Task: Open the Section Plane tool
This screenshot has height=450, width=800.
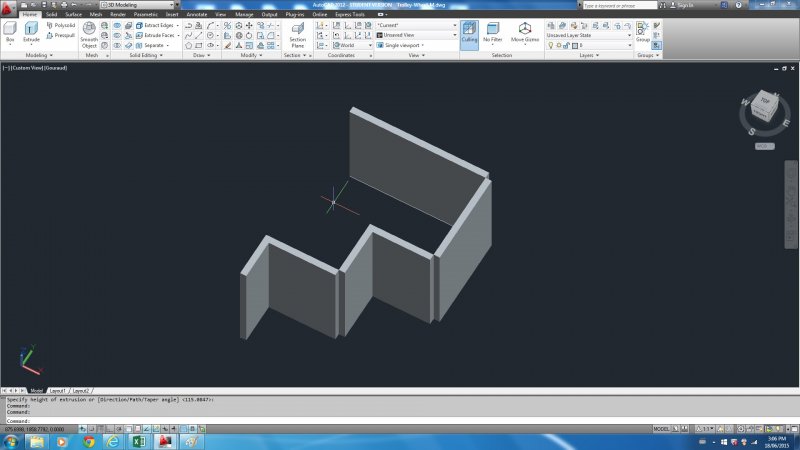Action: (x=297, y=35)
